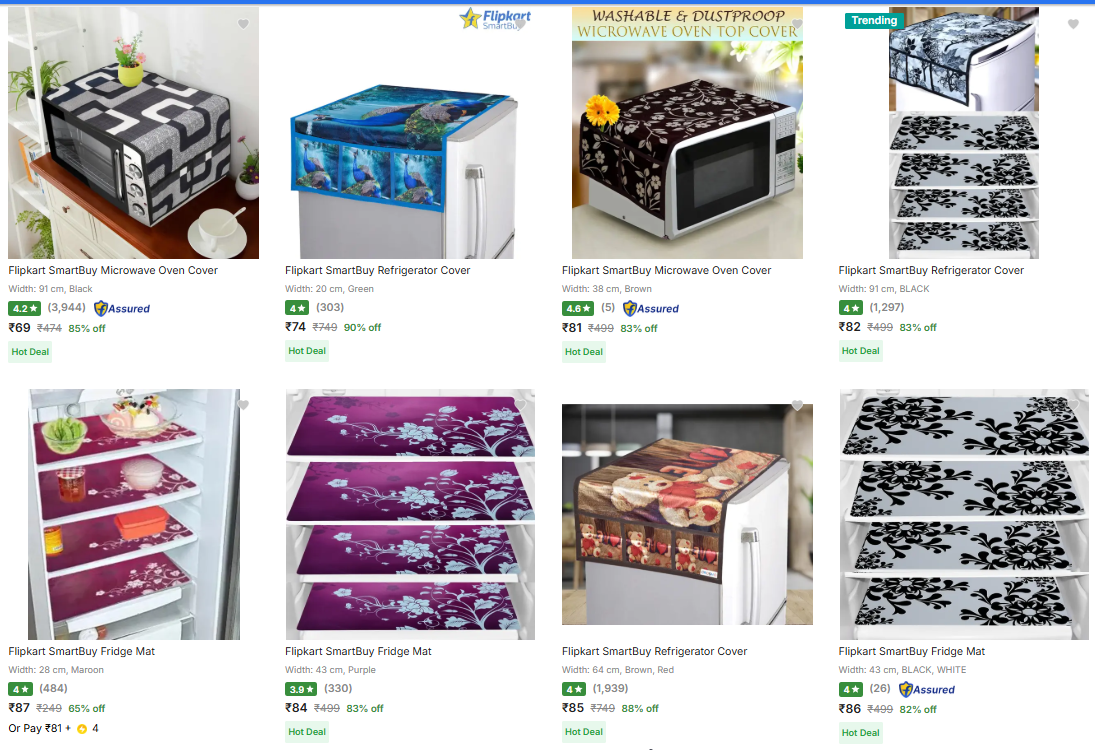
Task: Open peacock Refrigerator Cover product title
Action: [377, 270]
